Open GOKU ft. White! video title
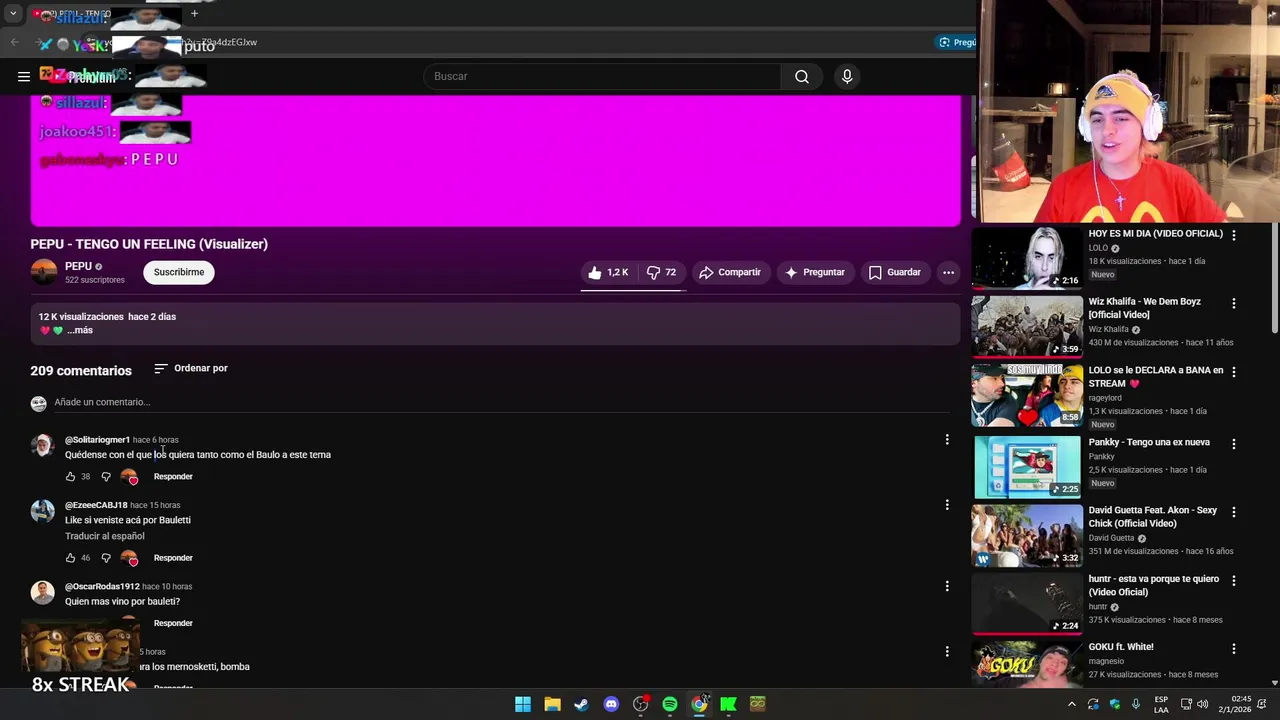This screenshot has width=1280, height=720. coord(1120,647)
